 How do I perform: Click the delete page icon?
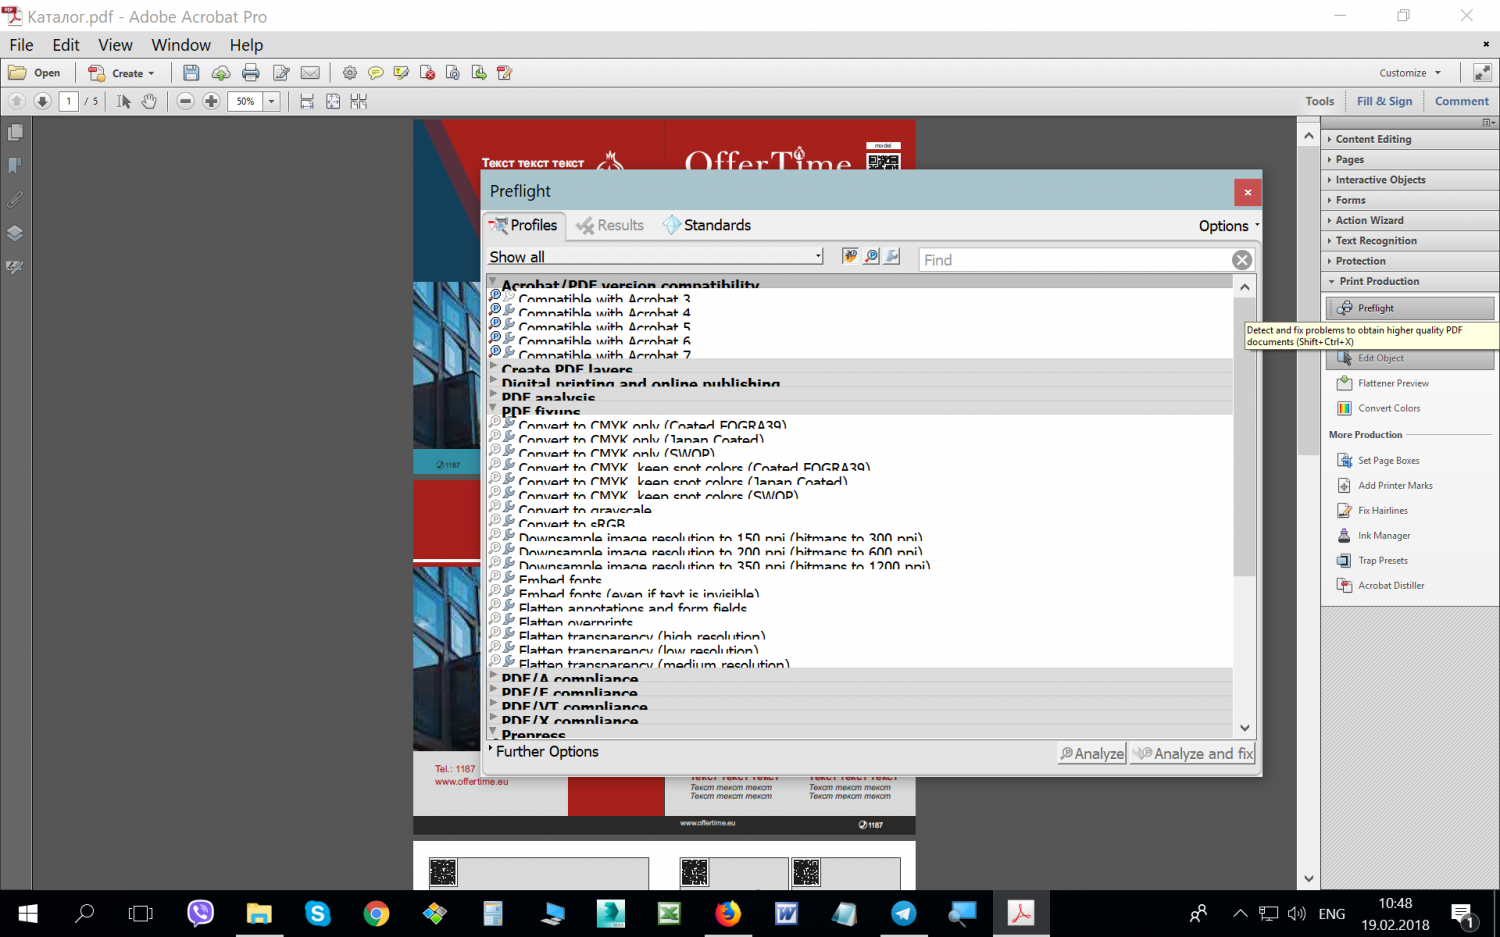pyautogui.click(x=427, y=73)
